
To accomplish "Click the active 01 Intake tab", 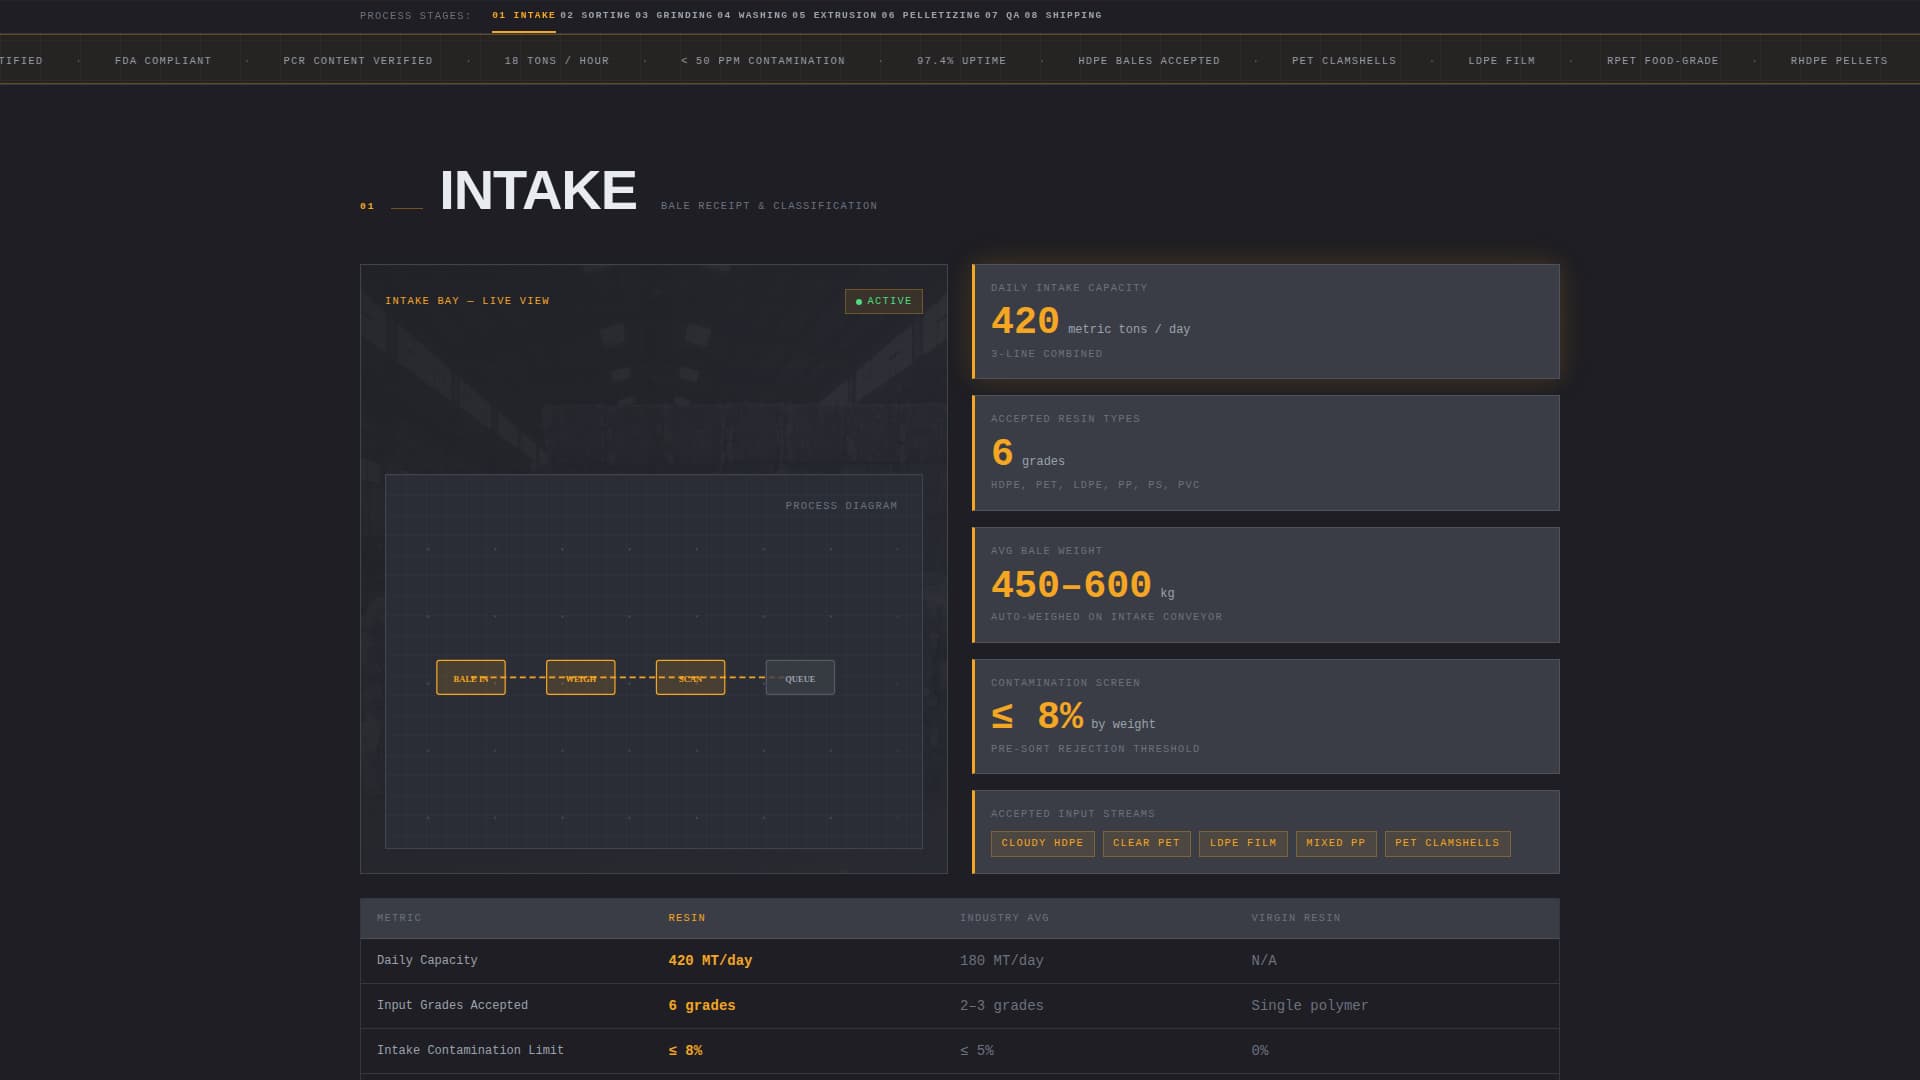I will click(x=523, y=16).
